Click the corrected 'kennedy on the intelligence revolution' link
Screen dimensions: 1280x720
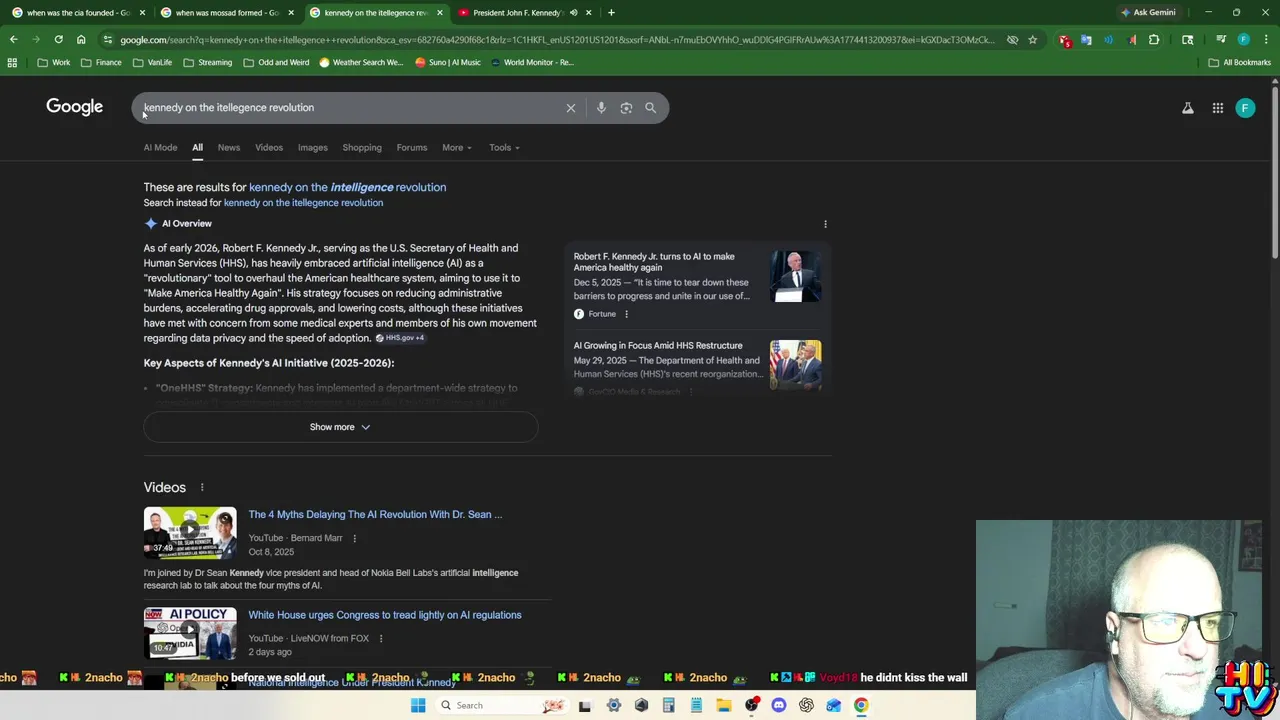tap(348, 187)
